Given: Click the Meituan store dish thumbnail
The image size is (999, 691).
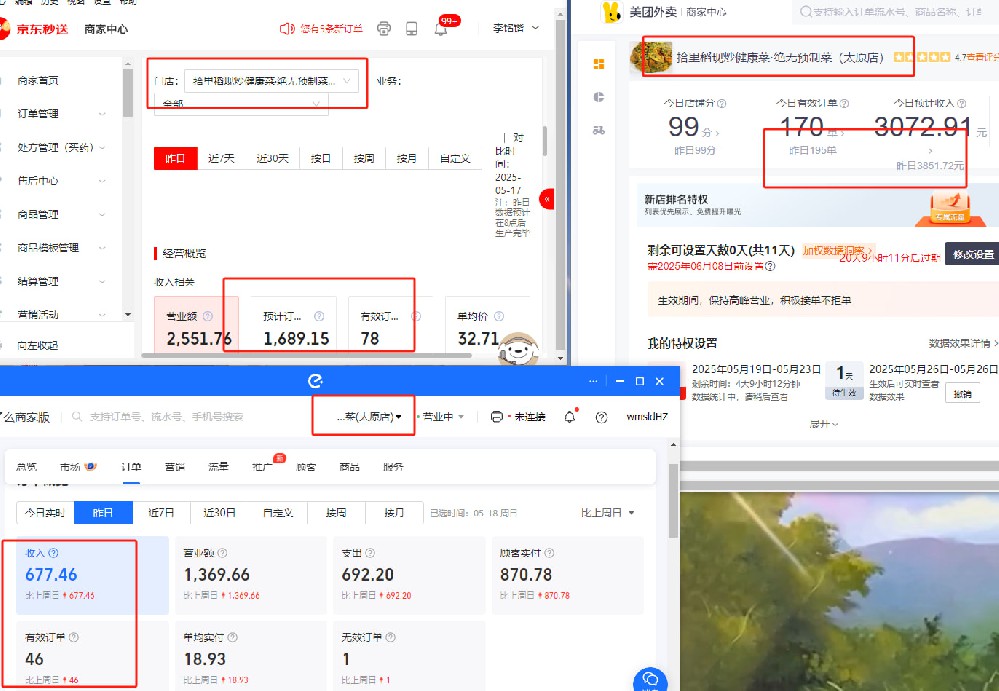Looking at the screenshot, I should coord(650,57).
